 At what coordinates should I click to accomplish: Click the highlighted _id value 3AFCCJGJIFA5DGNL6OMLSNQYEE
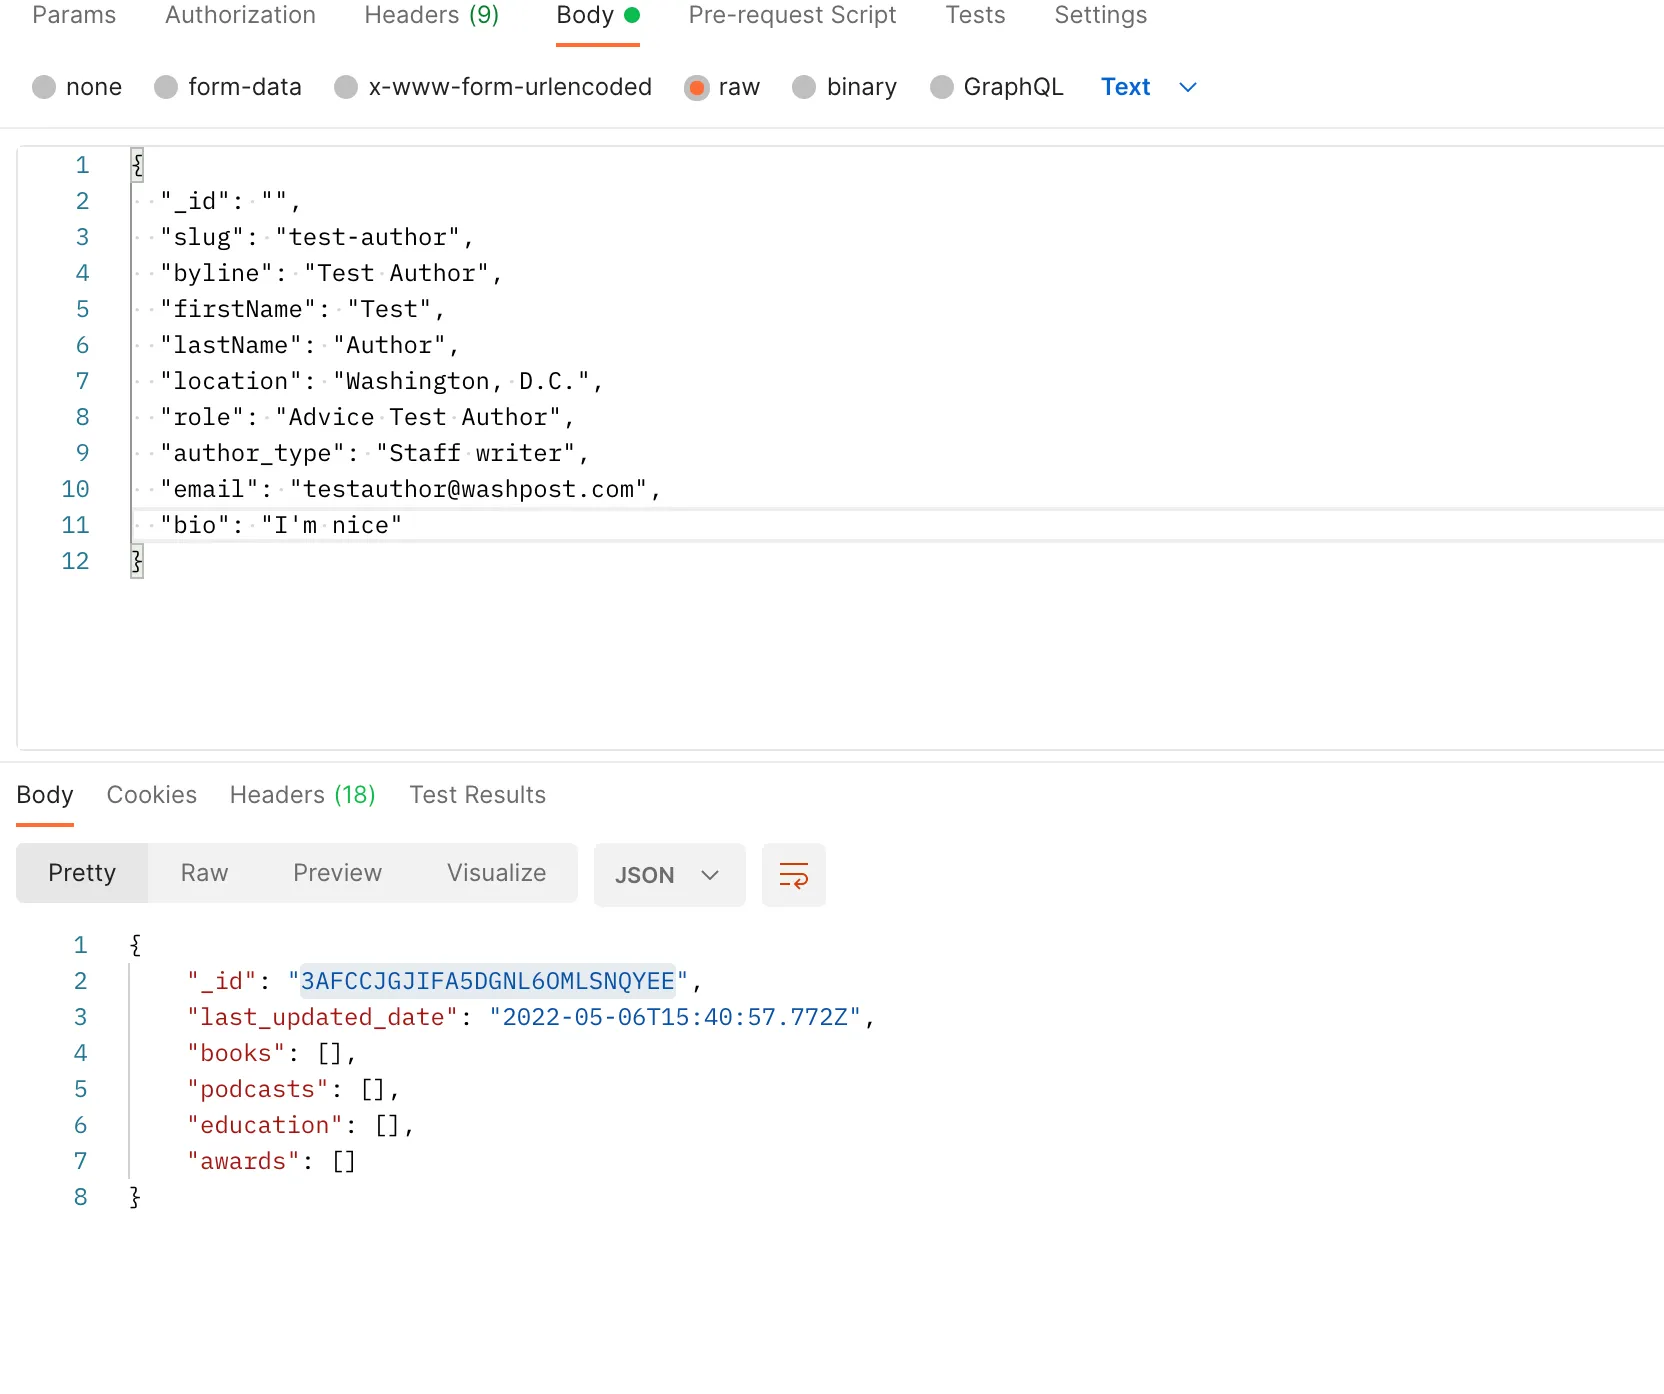coord(488,981)
